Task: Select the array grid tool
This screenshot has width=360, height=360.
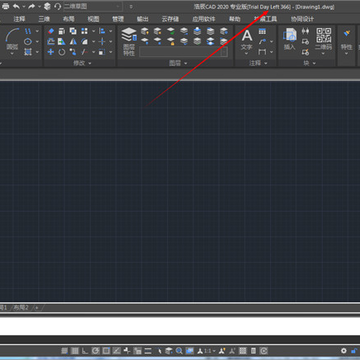Action: point(84,31)
